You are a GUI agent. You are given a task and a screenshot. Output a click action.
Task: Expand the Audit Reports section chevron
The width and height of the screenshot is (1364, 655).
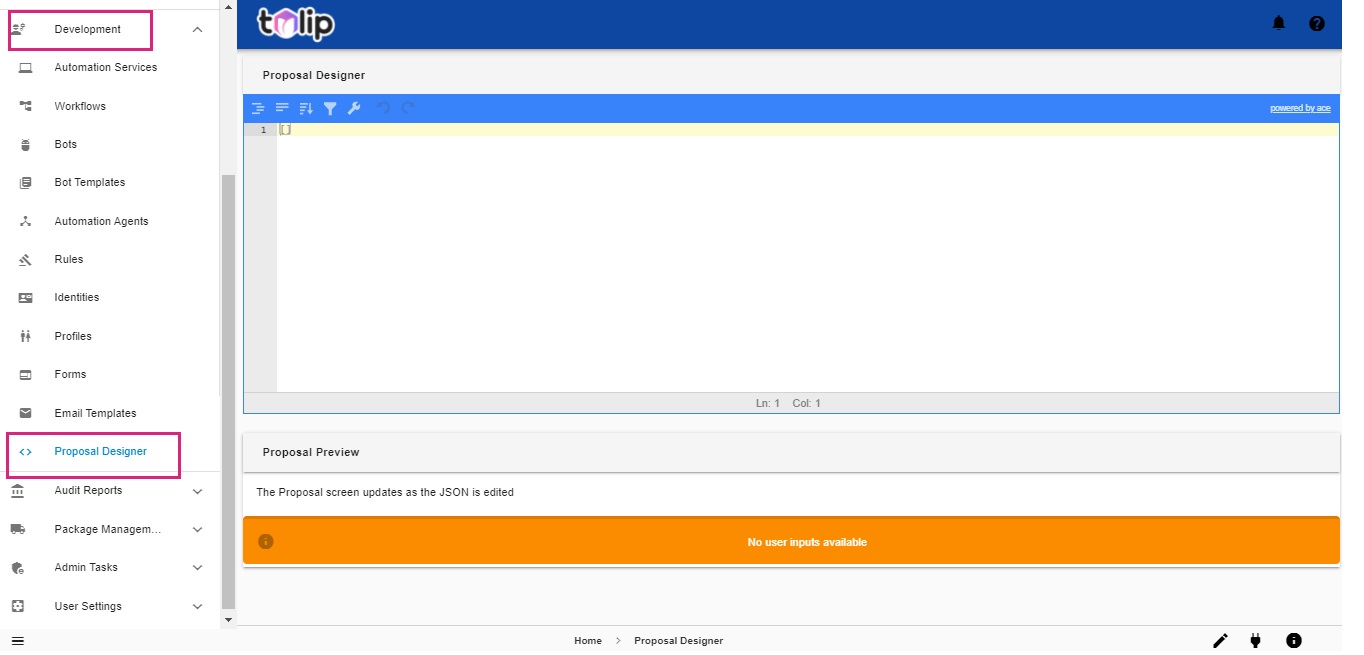coord(197,491)
